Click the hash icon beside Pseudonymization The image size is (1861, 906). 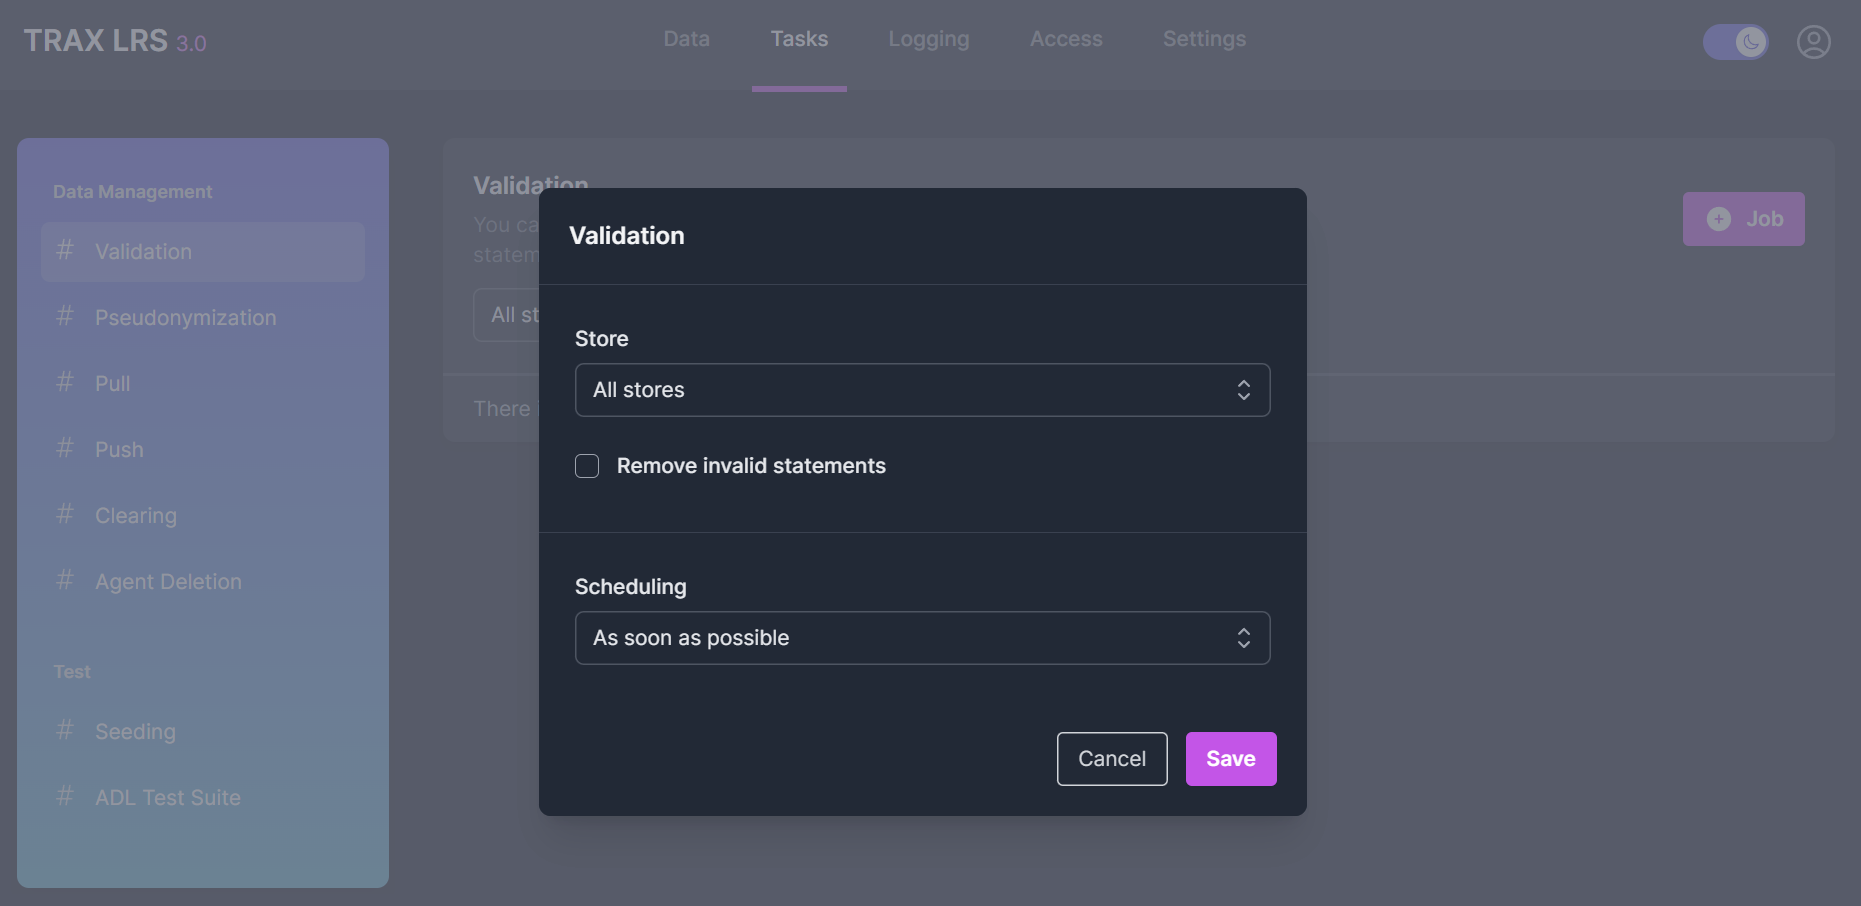pos(65,317)
